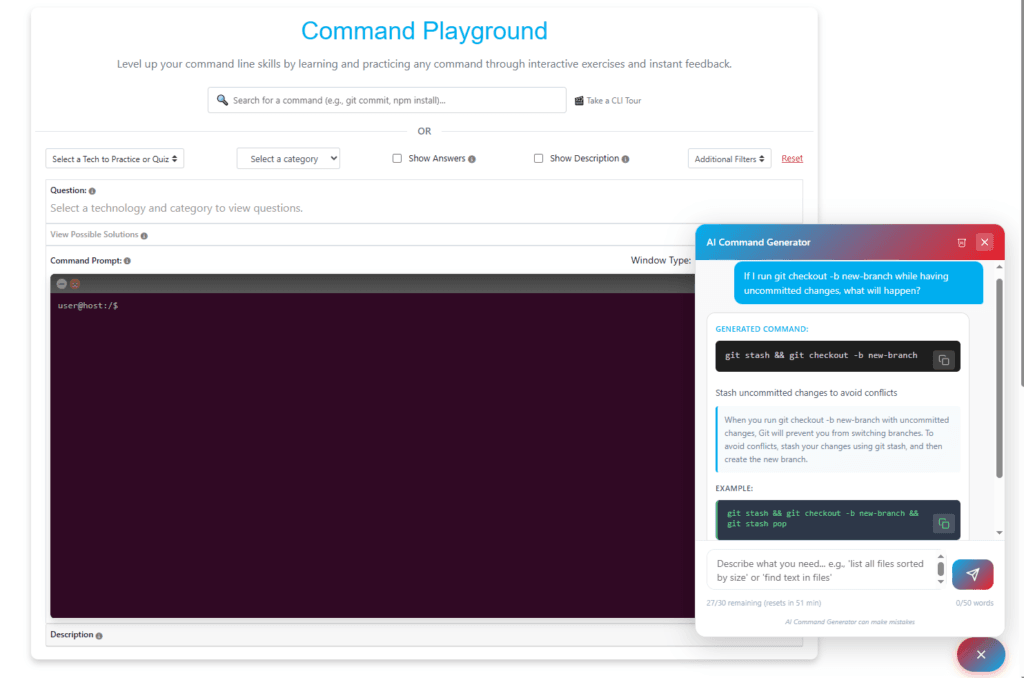The image size is (1024, 678).
Task: Start the Take a CLI Tour link
Action: click(608, 101)
